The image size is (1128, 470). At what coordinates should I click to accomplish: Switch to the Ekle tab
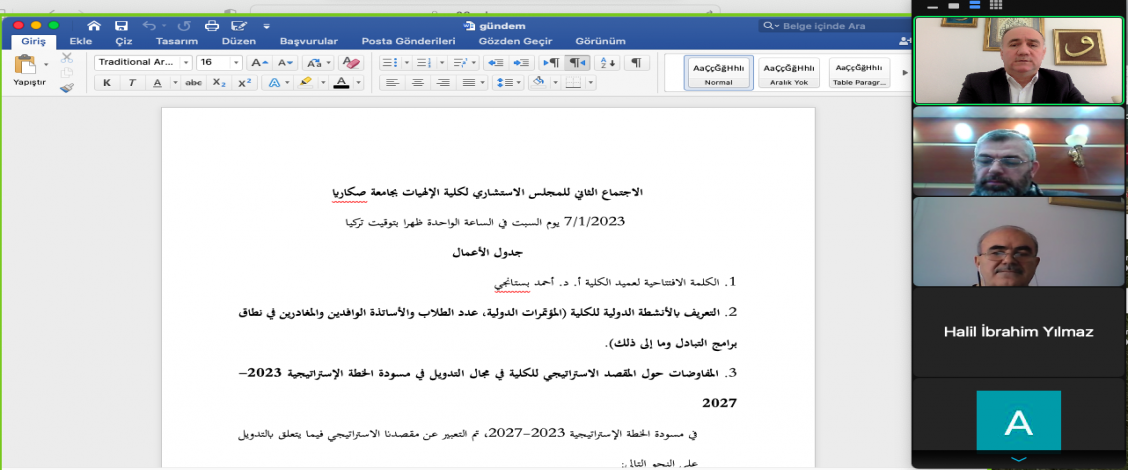(x=81, y=41)
